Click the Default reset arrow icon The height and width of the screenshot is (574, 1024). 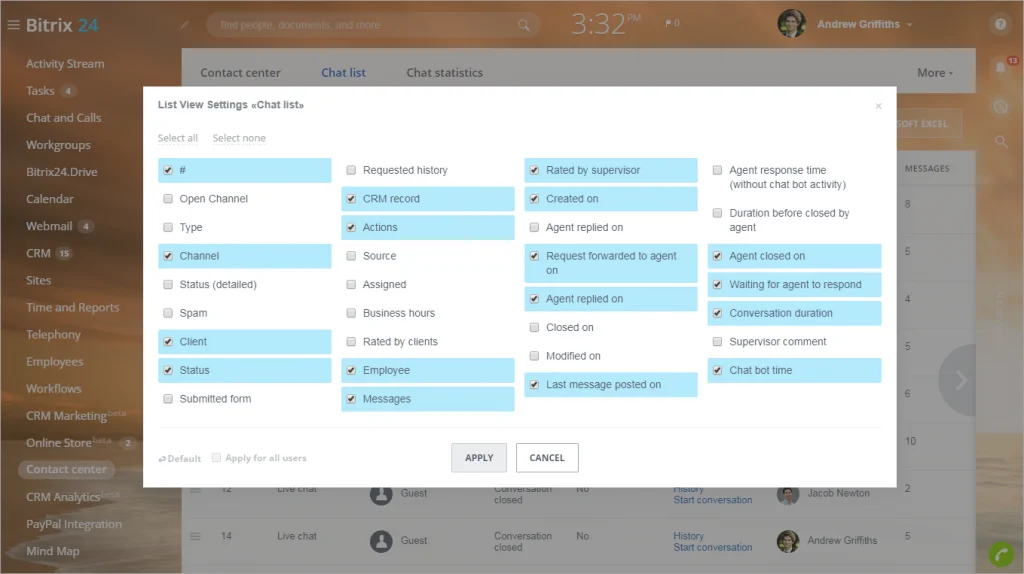[162, 459]
